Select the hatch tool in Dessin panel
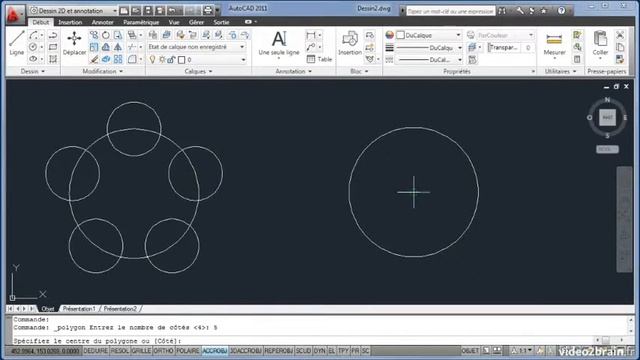The image size is (640, 360). 53,59
